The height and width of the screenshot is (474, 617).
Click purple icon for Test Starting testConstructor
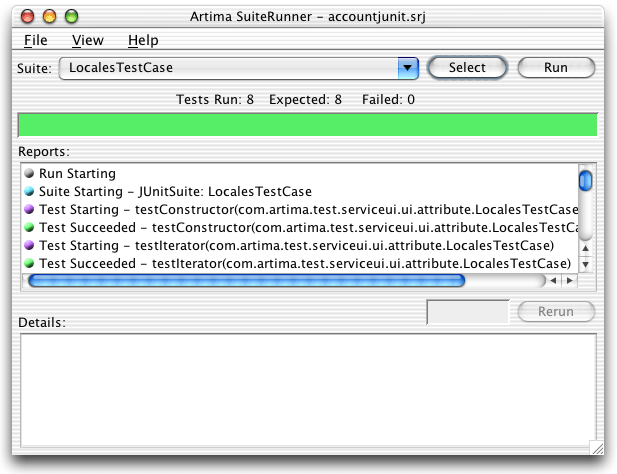pos(29,209)
